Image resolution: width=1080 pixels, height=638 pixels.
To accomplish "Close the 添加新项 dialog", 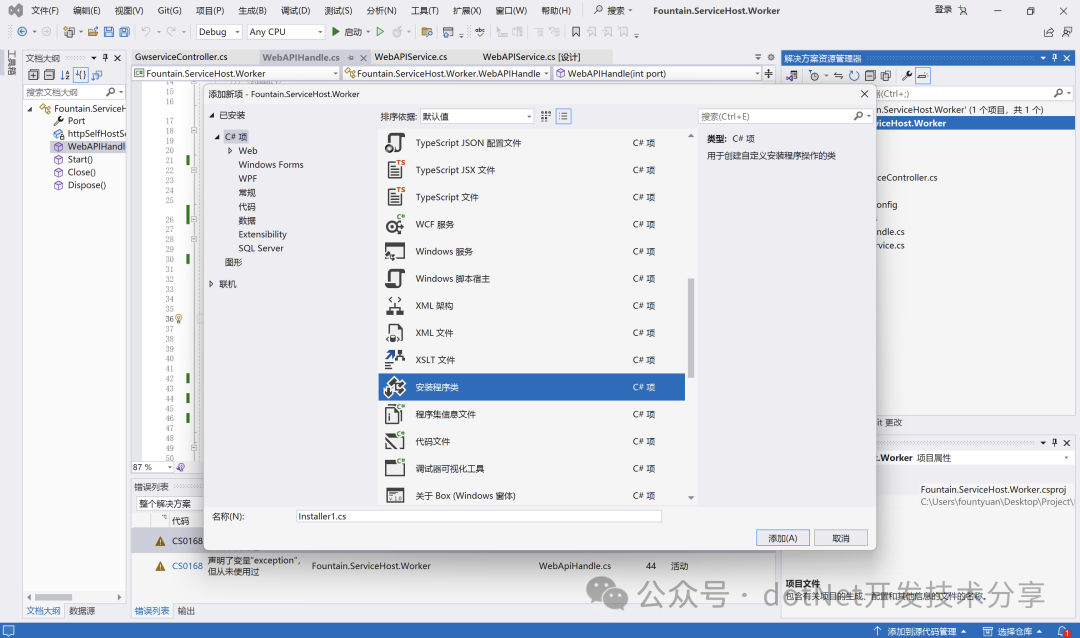I will click(864, 94).
